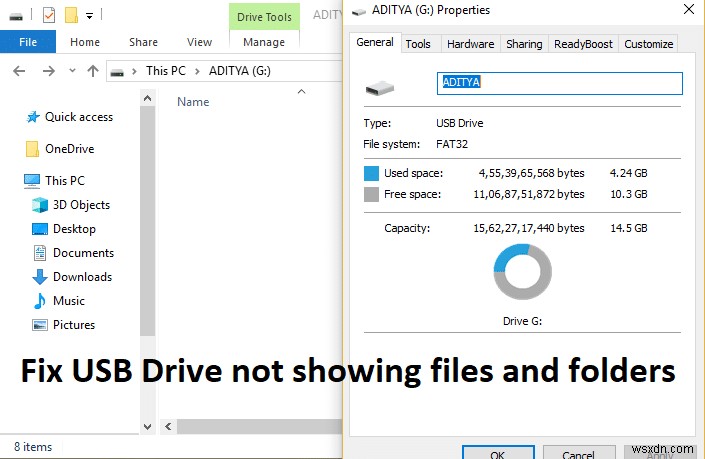705x459 pixels.
Task: Click the USB drive icon in Properties
Action: [380, 88]
